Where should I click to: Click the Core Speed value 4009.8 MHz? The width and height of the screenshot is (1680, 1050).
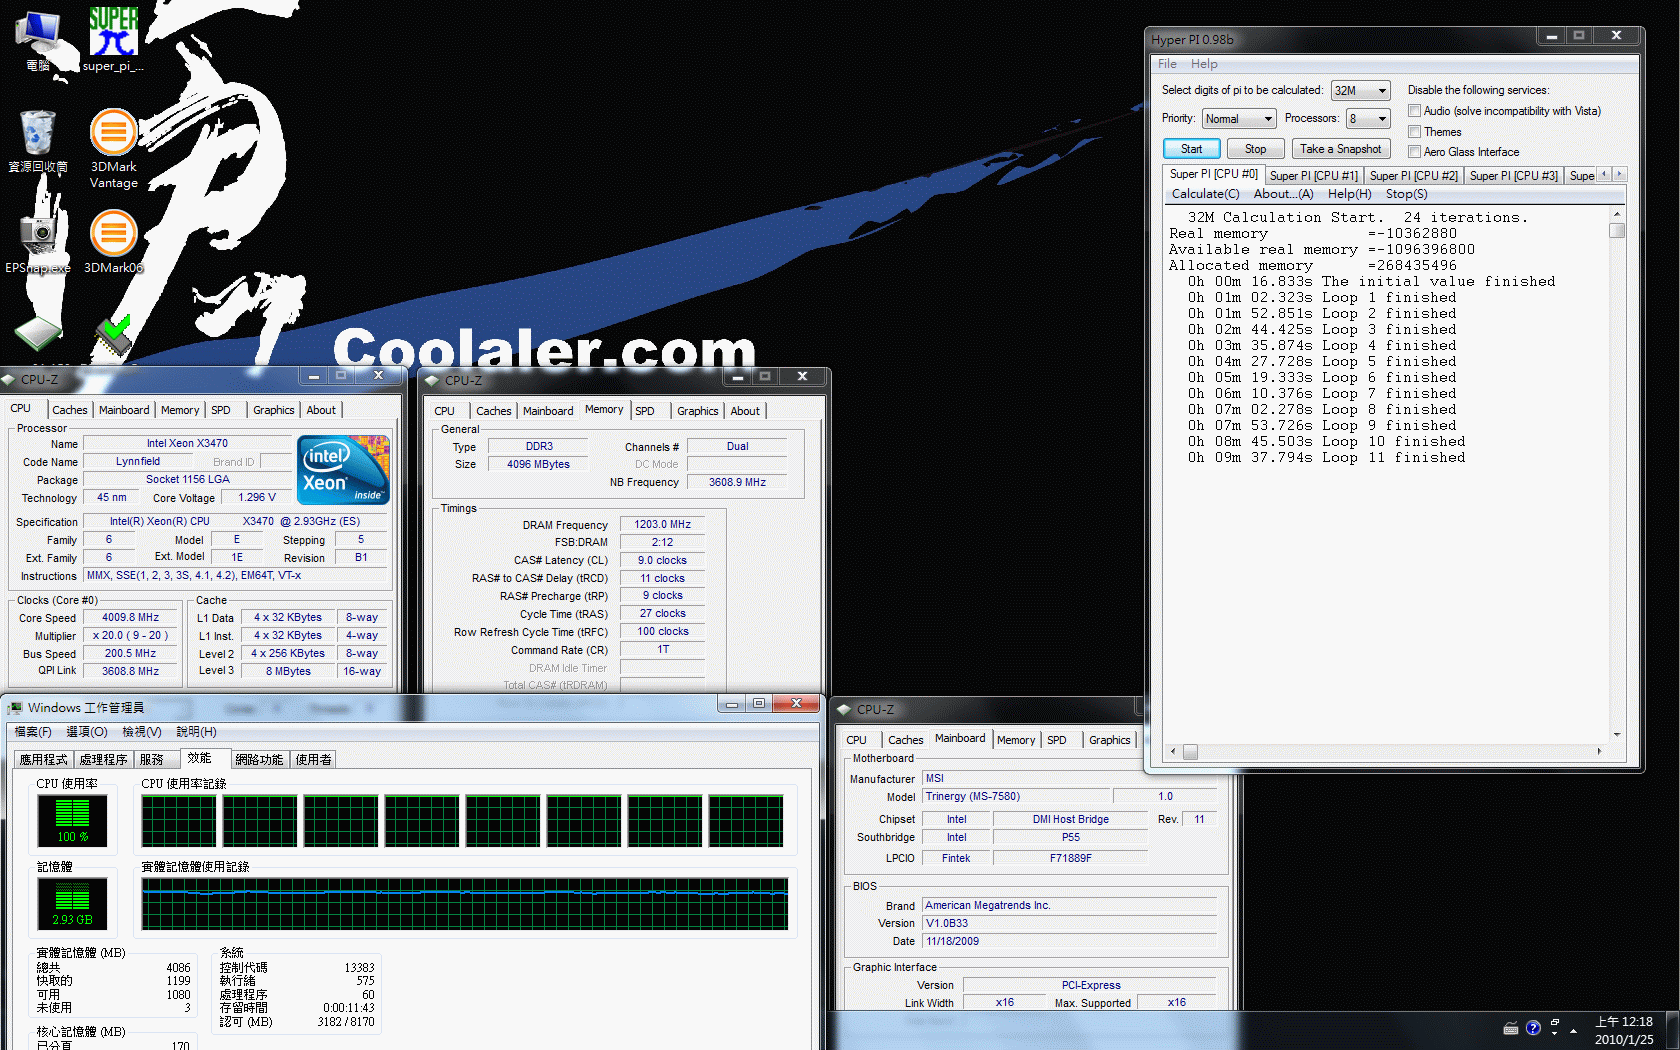pyautogui.click(x=130, y=617)
